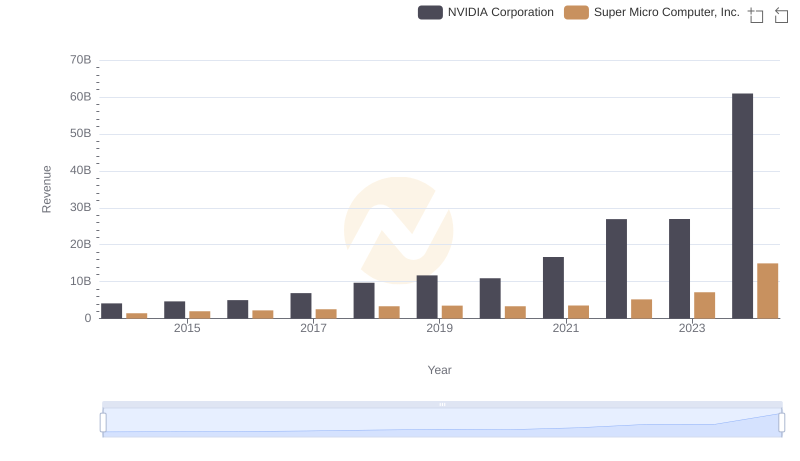Click the Super Micro bar above 2019
This screenshot has height=461, width=800.
tap(452, 312)
